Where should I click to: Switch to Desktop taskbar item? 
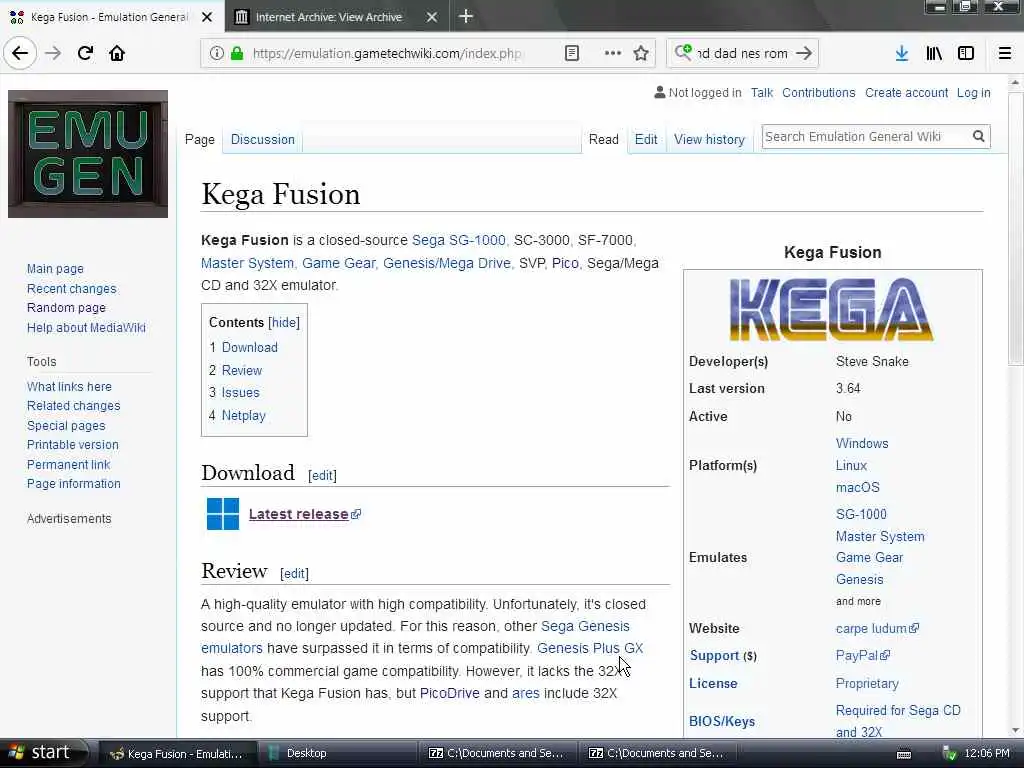click(x=338, y=754)
